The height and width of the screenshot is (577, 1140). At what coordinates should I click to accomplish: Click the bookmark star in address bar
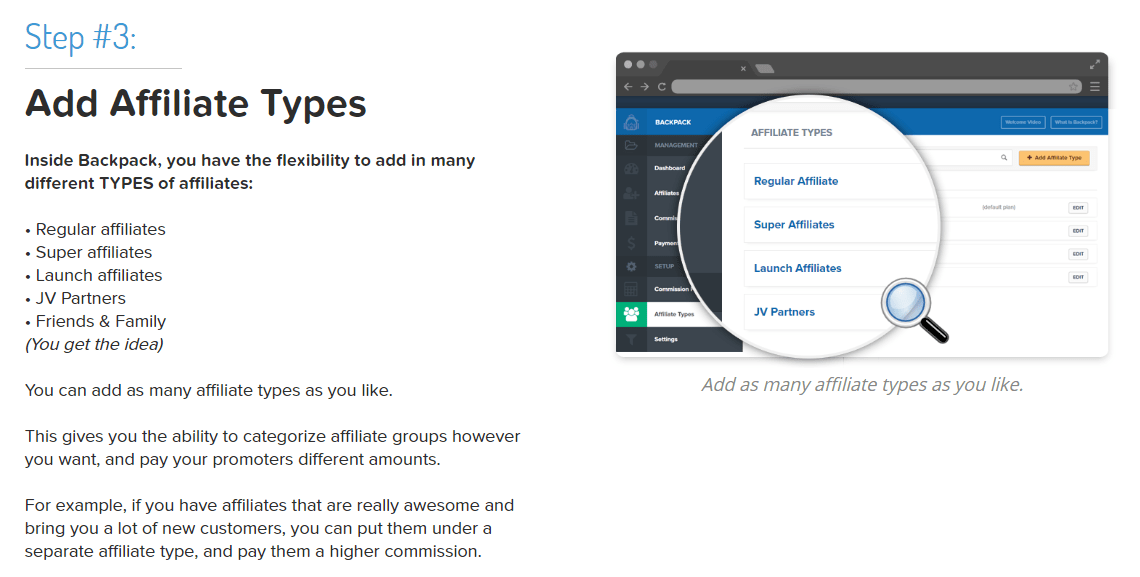point(1073,86)
